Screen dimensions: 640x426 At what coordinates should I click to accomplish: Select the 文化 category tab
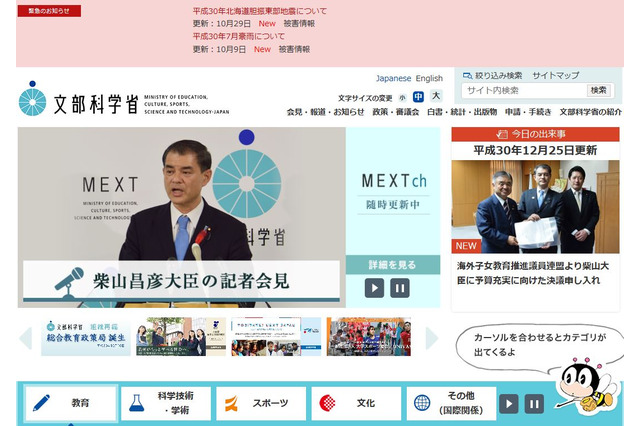356,403
